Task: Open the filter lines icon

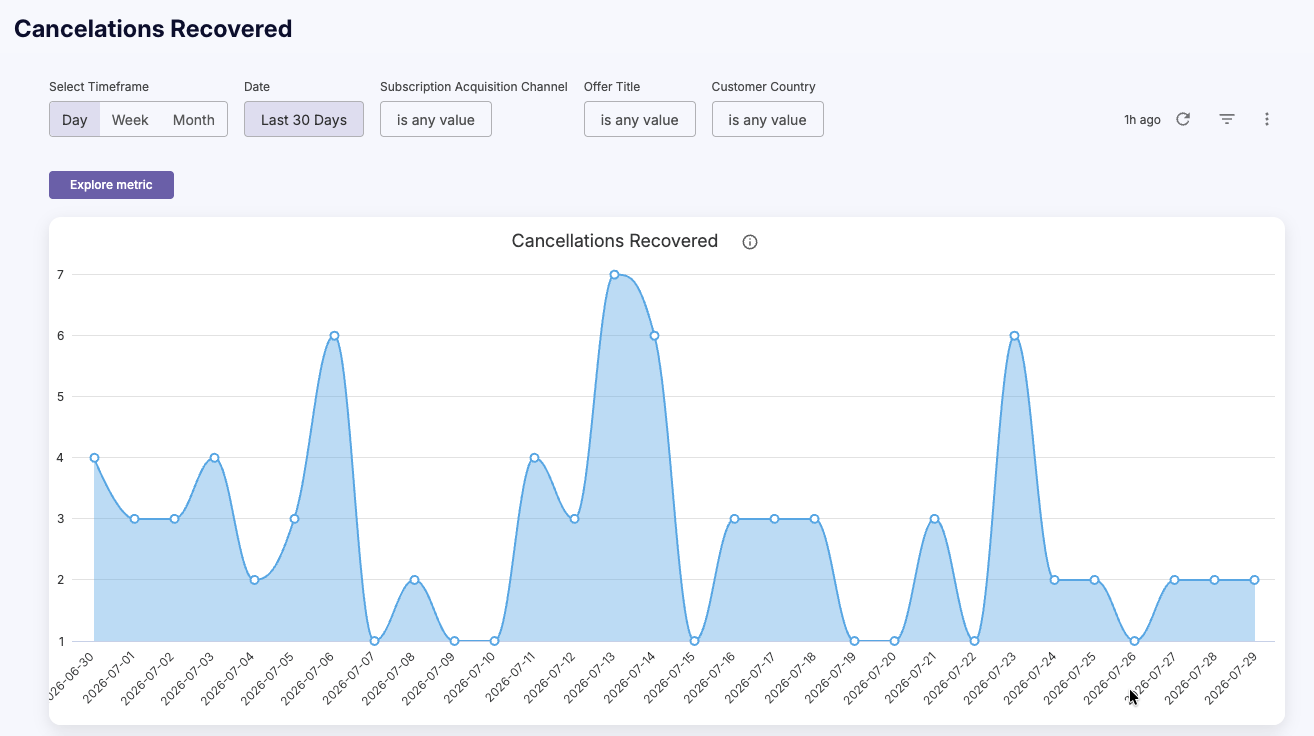Action: (1227, 119)
